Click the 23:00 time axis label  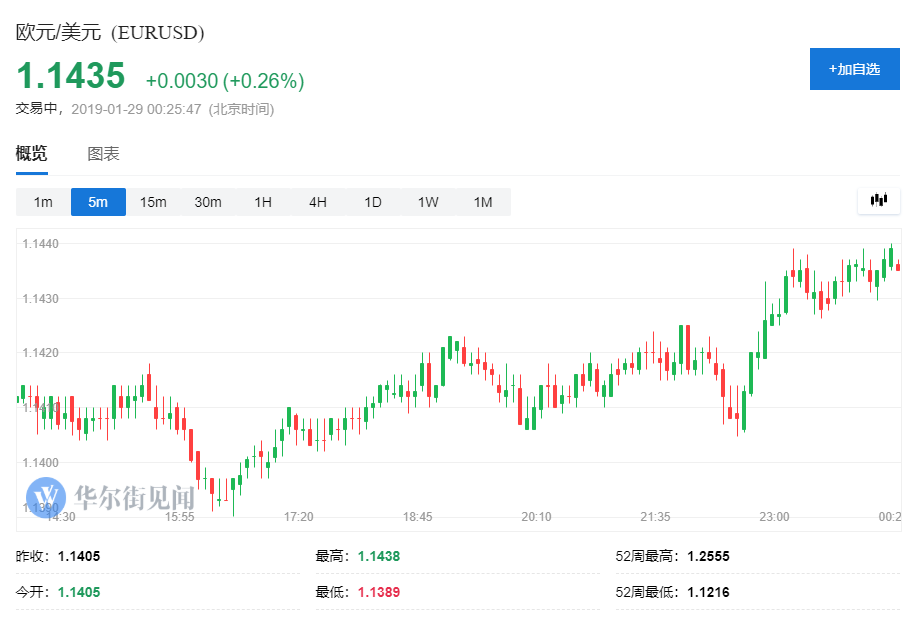coord(774,517)
